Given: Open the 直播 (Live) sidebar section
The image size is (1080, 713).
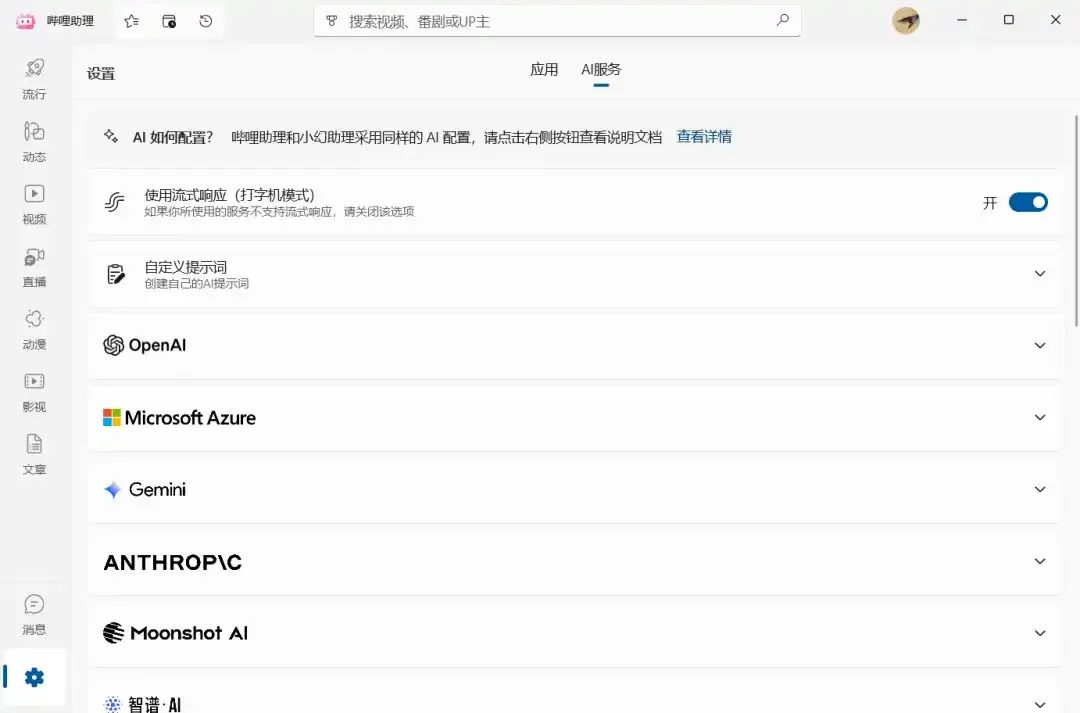Looking at the screenshot, I should click(x=34, y=267).
